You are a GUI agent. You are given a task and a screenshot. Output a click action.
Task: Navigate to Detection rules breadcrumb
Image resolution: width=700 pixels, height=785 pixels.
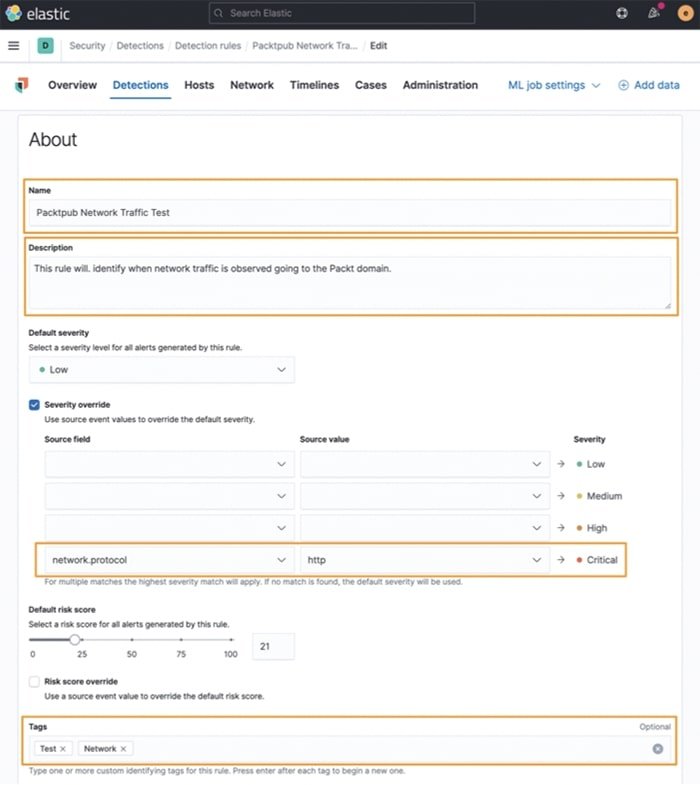208,46
